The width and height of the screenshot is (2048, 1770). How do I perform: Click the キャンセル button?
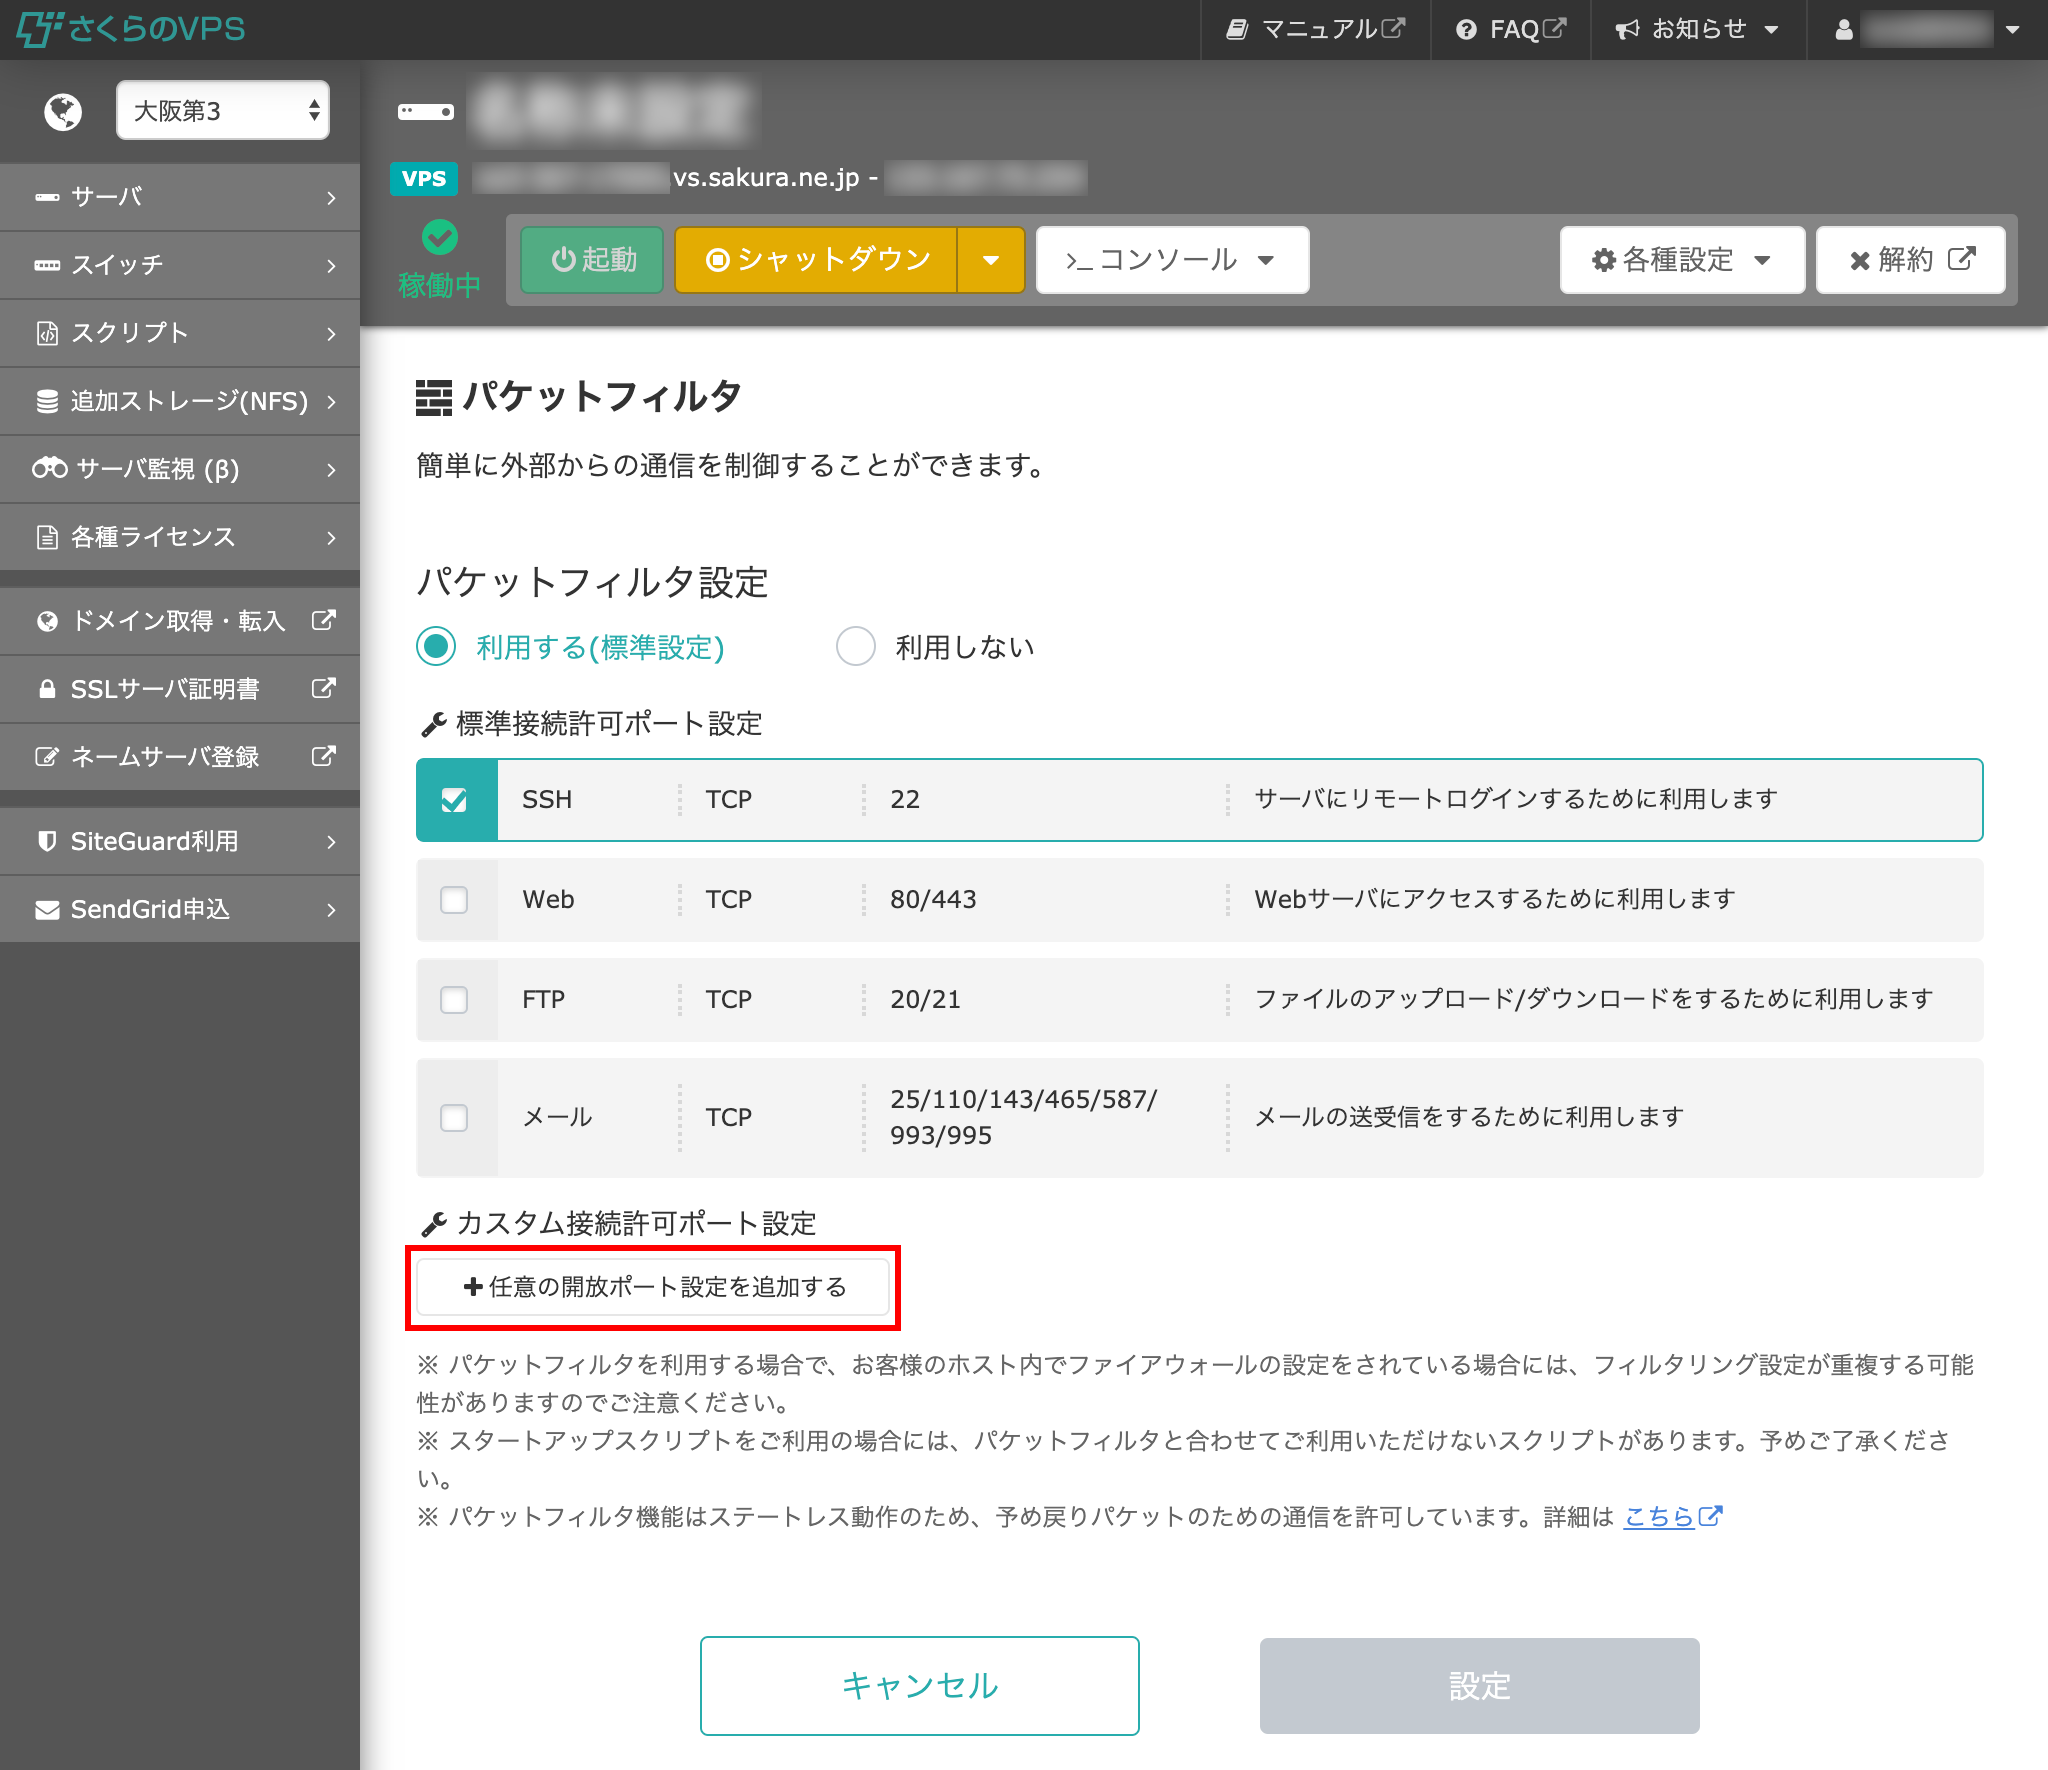click(x=919, y=1685)
